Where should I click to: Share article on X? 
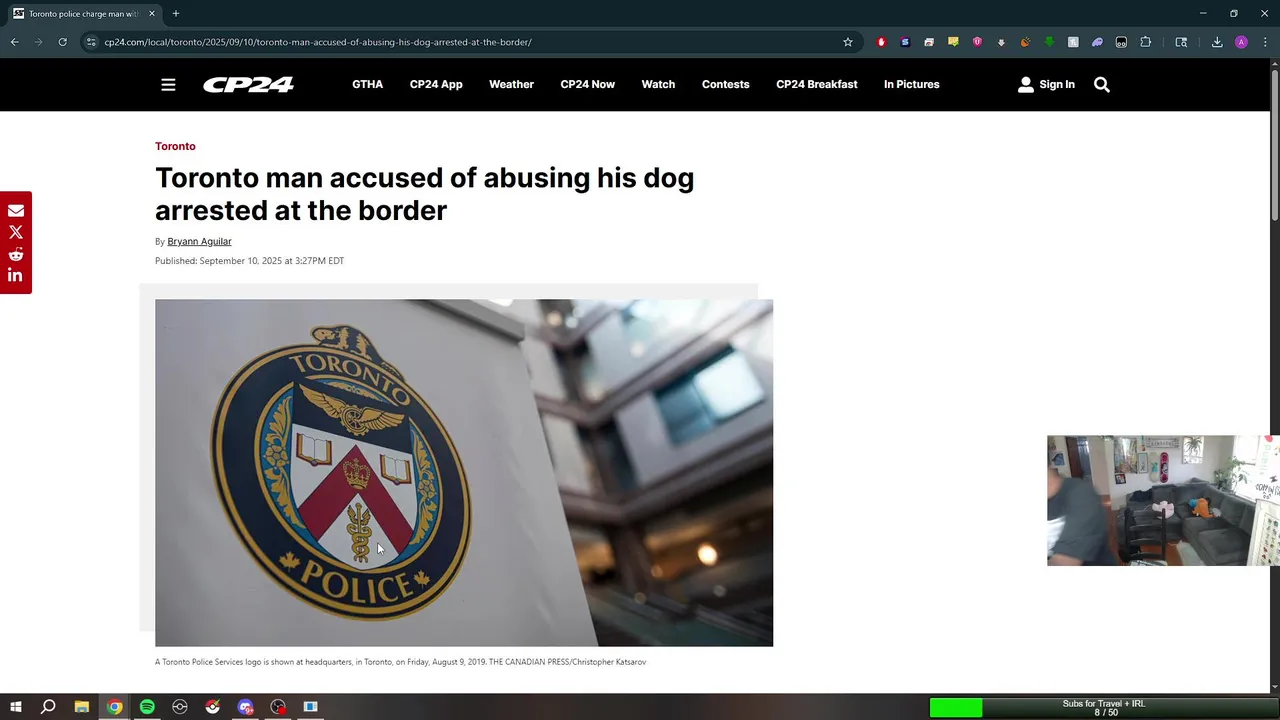pyautogui.click(x=16, y=232)
